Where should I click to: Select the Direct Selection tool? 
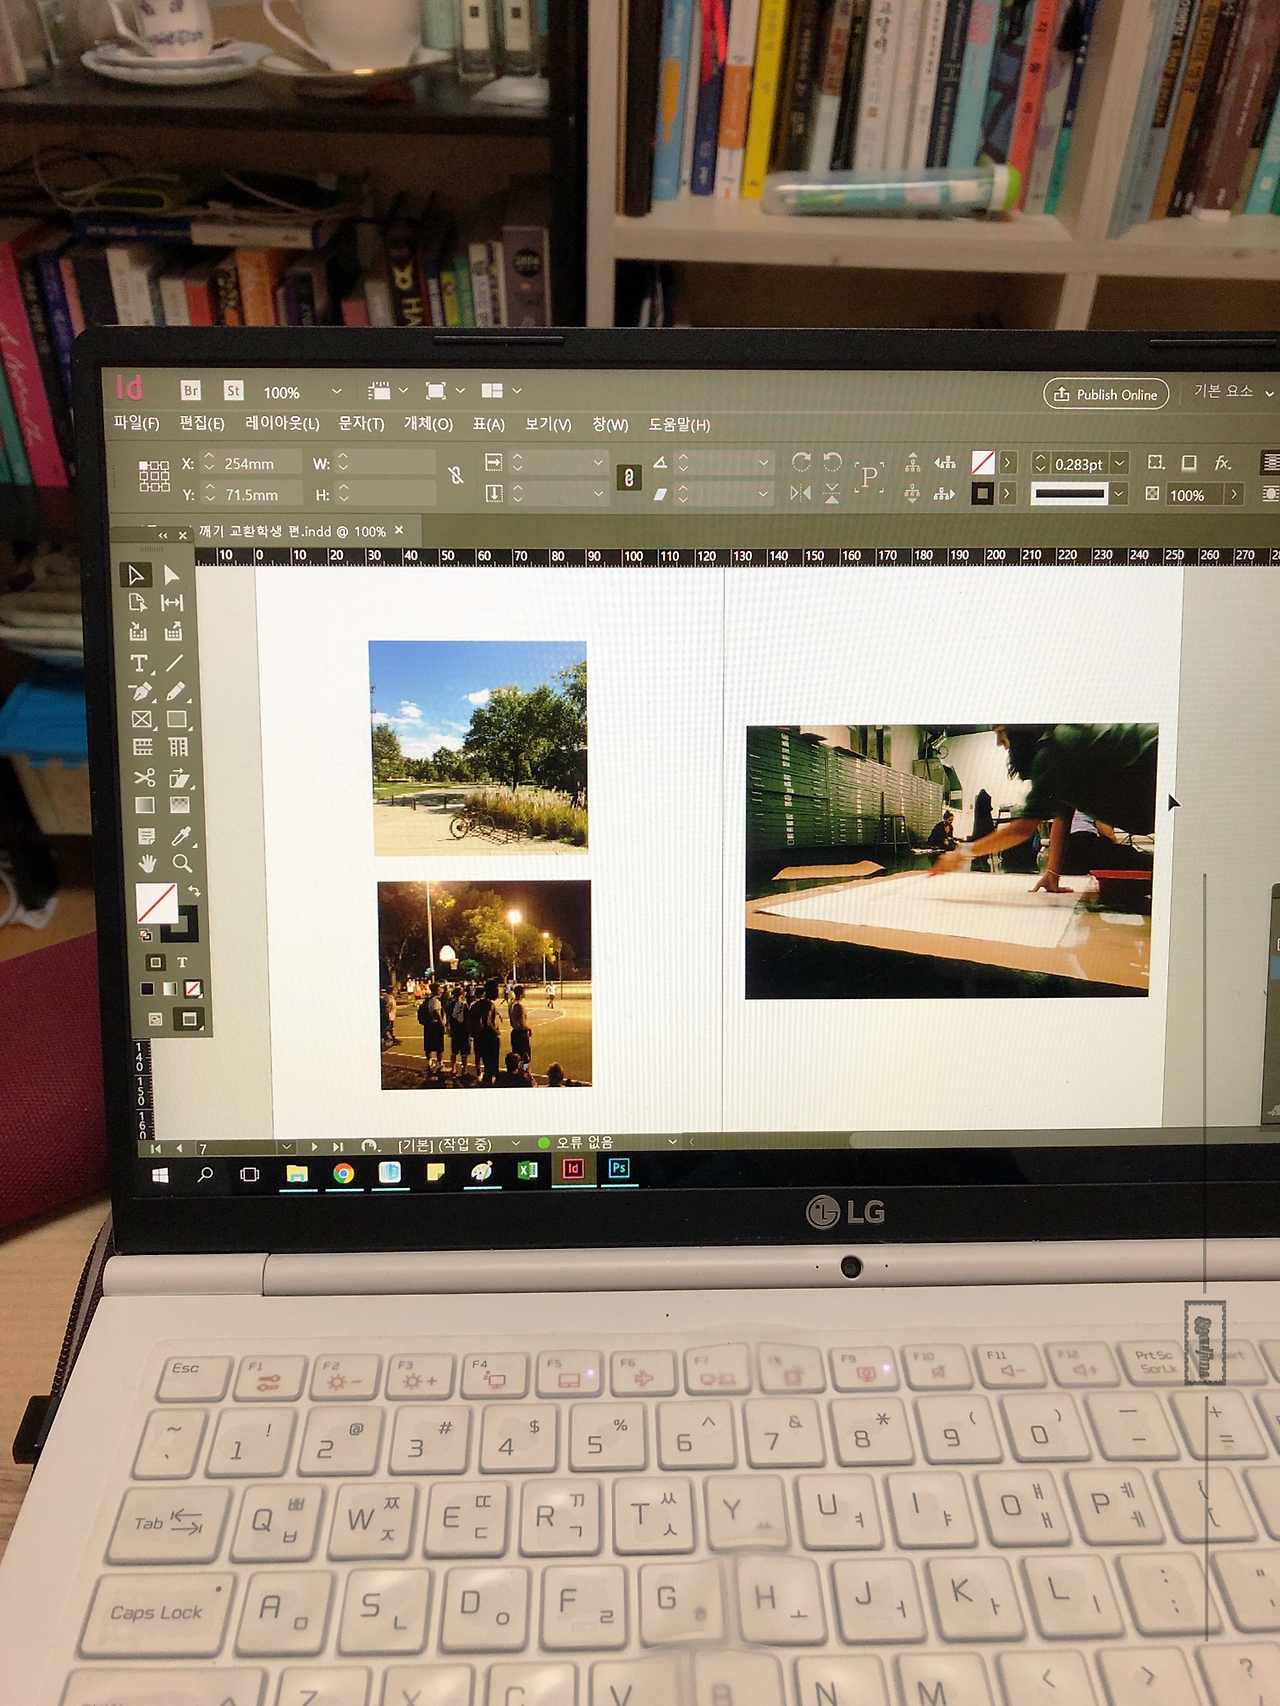172,575
